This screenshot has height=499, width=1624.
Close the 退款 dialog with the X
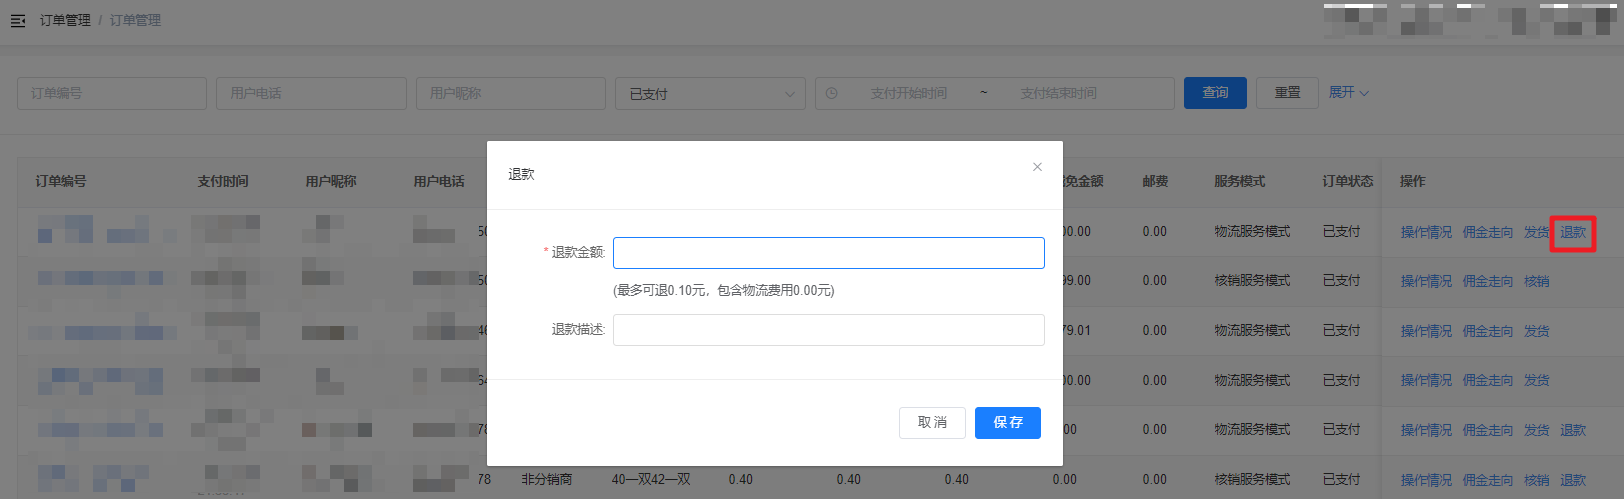pos(1037,167)
